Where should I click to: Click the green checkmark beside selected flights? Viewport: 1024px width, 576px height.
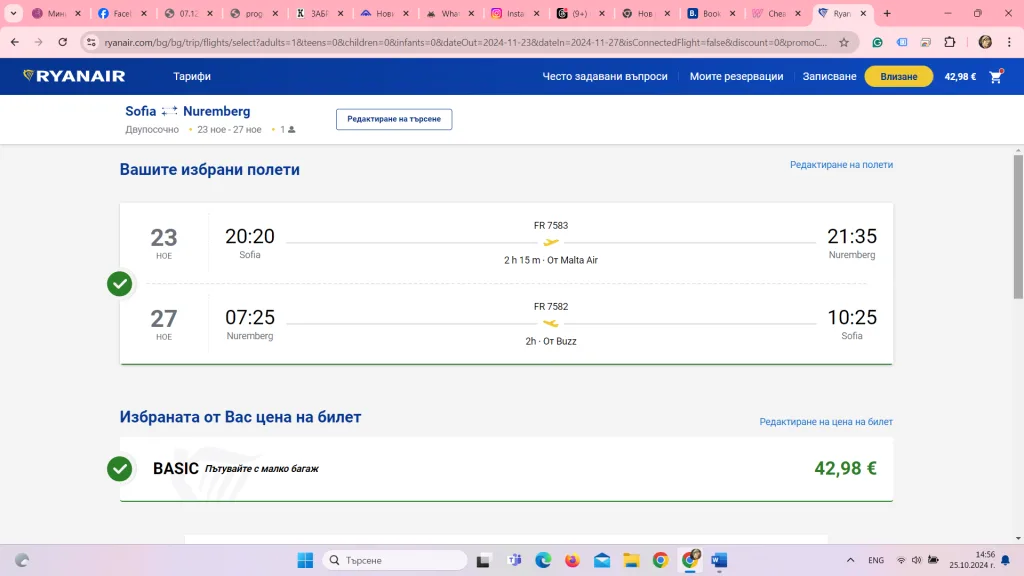tap(120, 284)
